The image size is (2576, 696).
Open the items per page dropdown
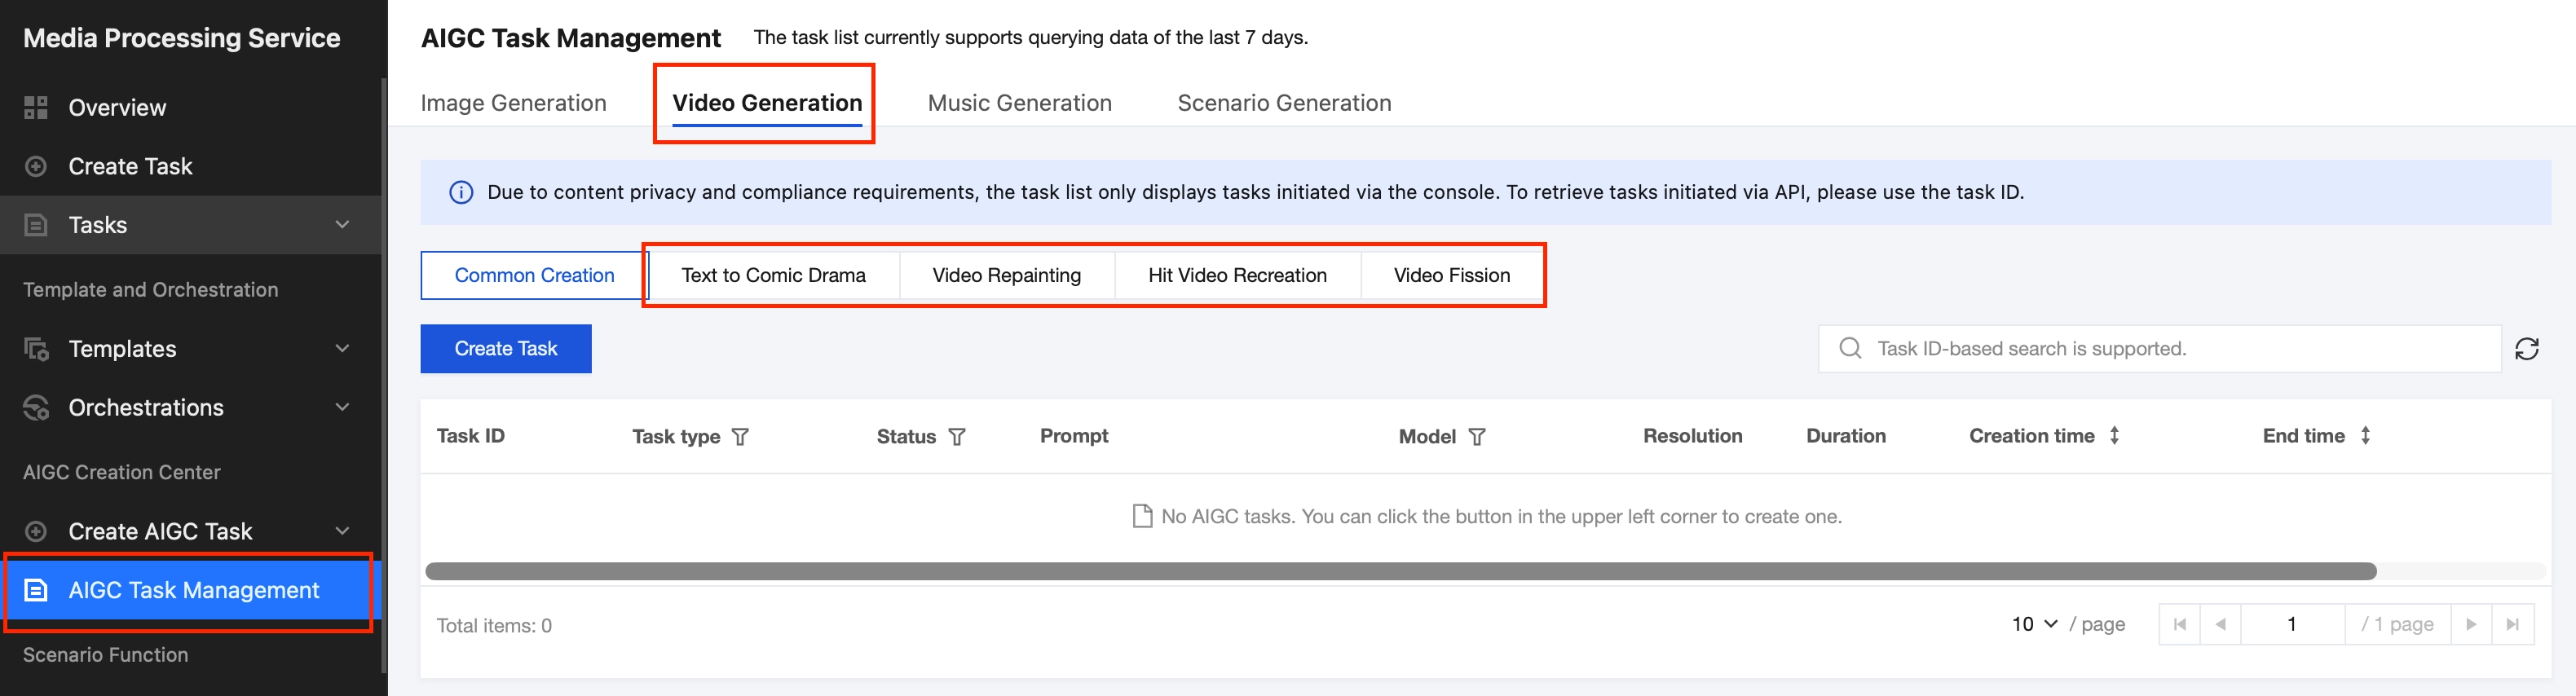tap(2034, 625)
